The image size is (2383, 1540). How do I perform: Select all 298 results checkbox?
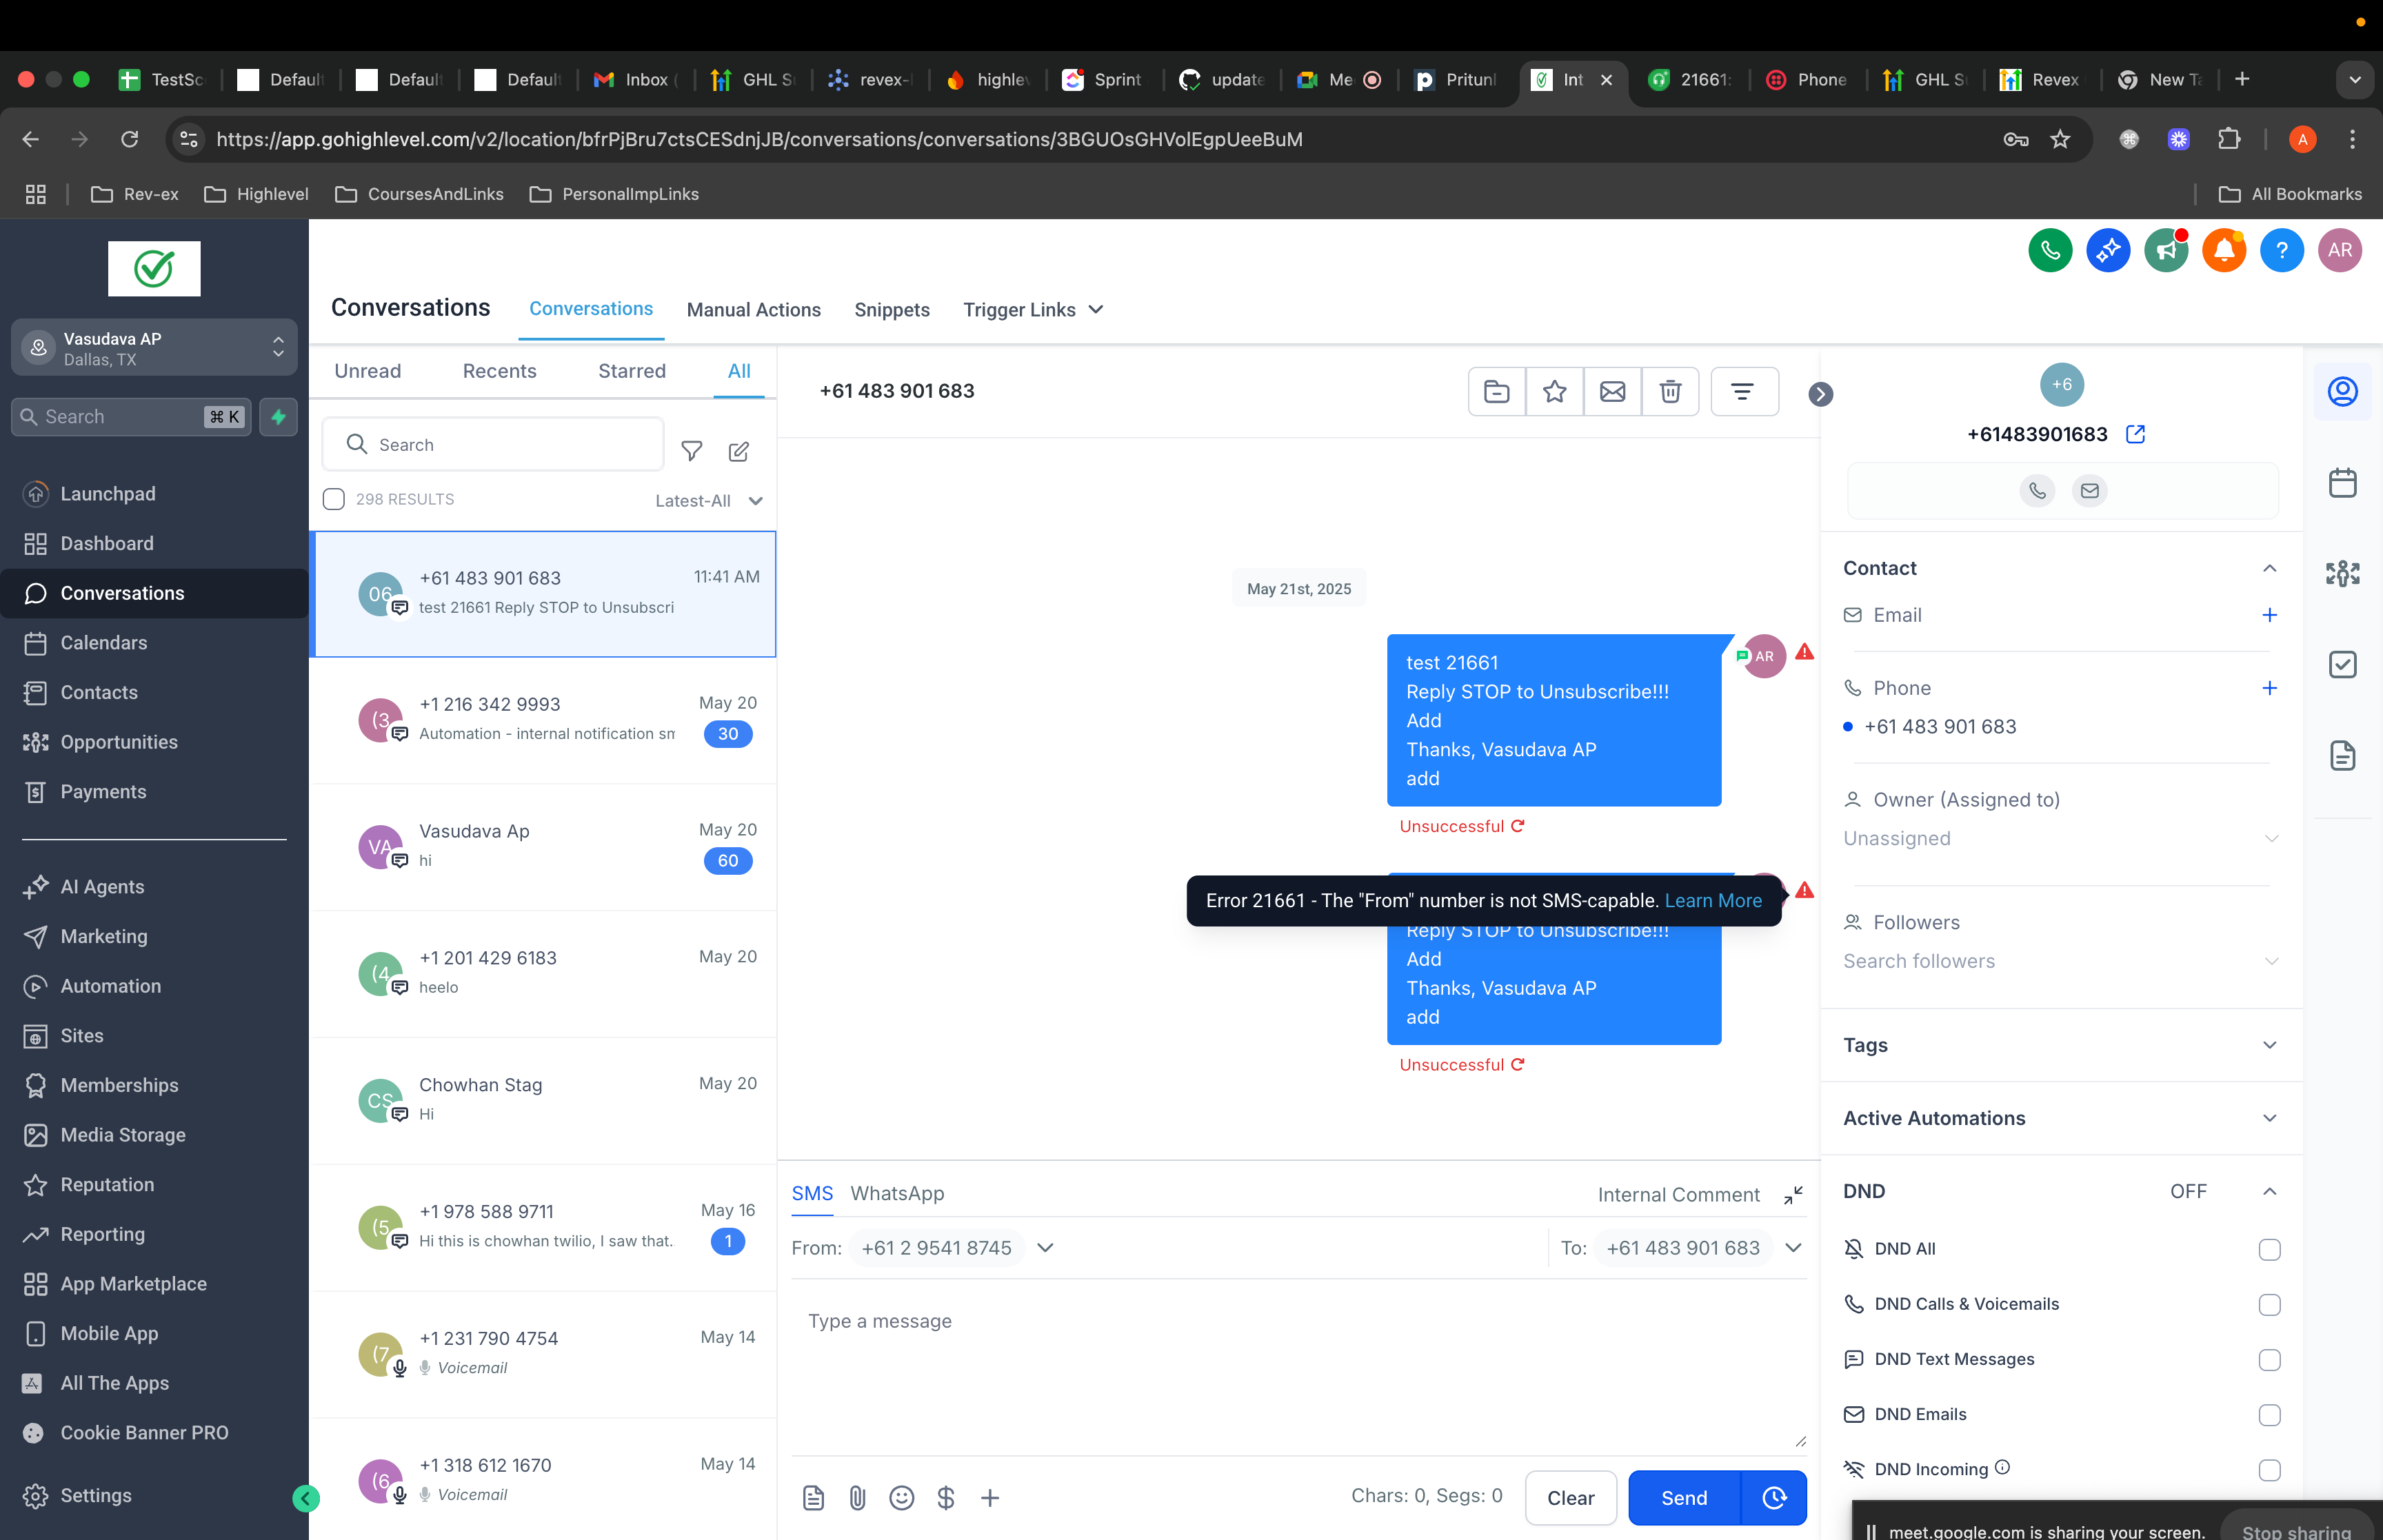click(334, 499)
